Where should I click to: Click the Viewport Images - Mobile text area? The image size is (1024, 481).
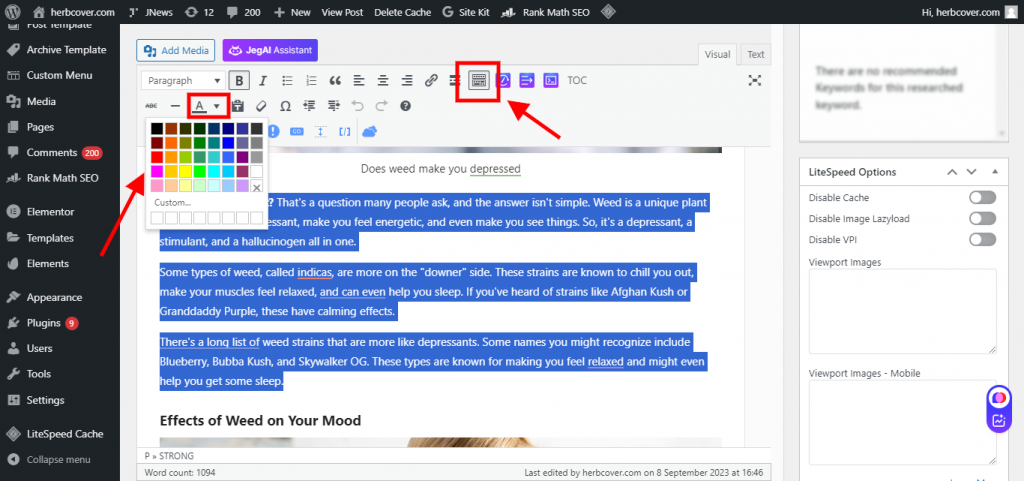tap(903, 422)
